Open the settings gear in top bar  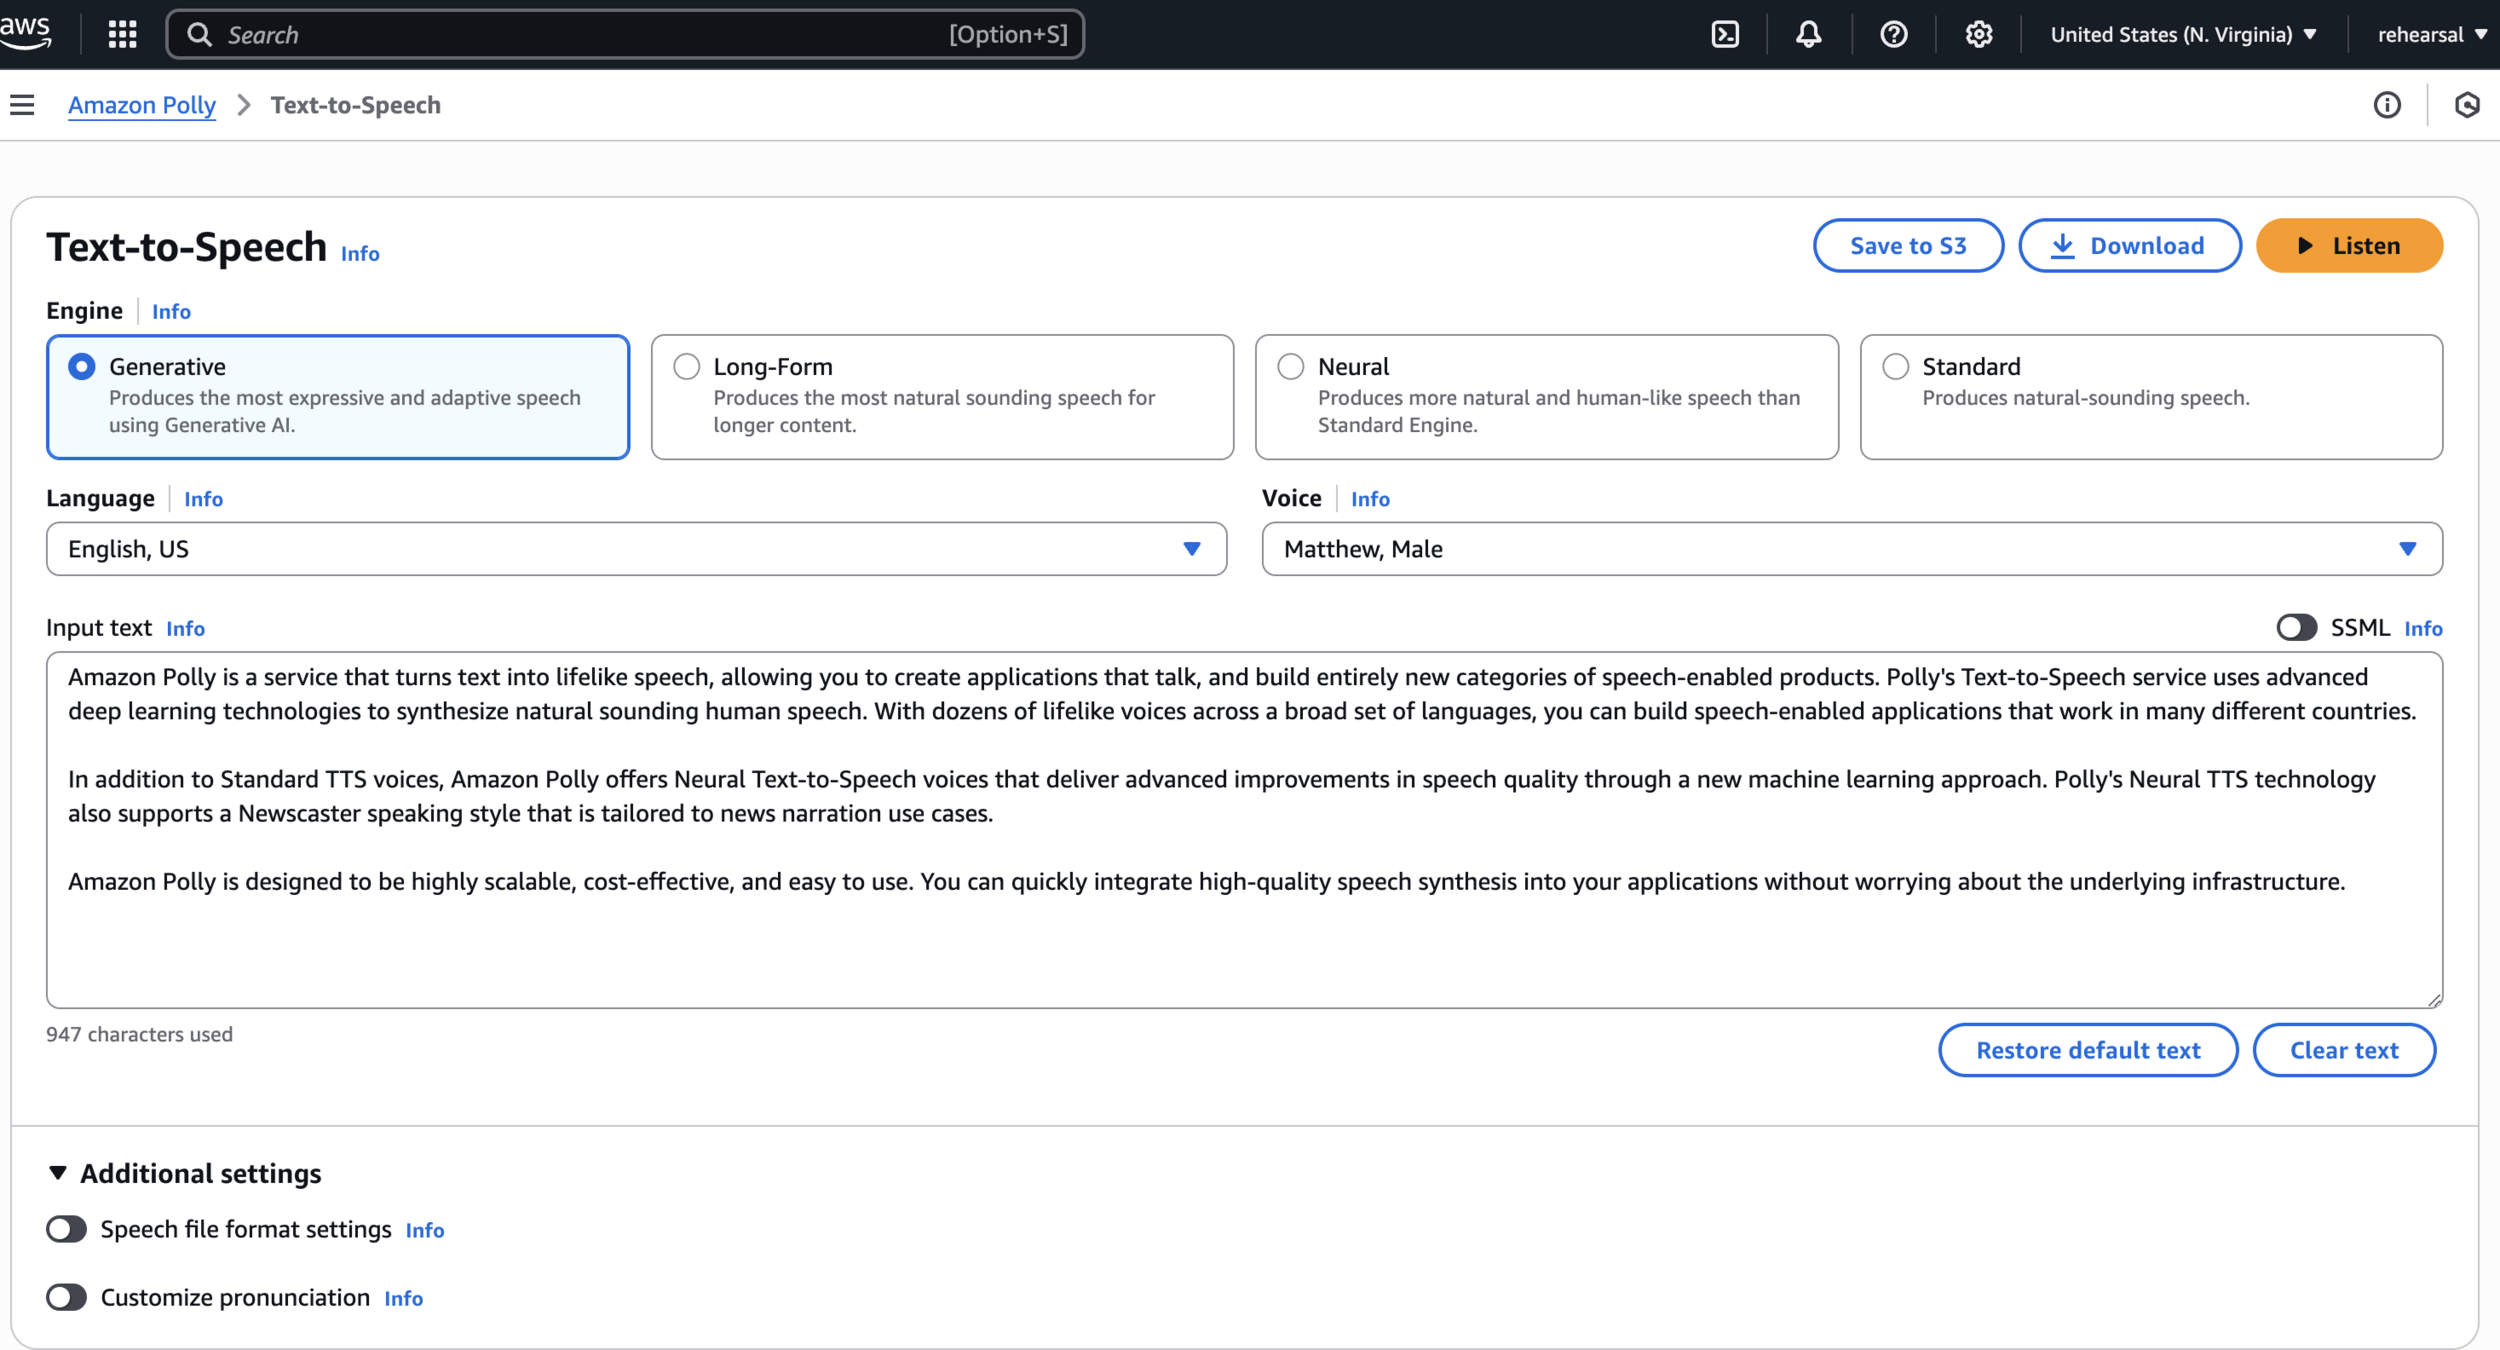(x=1978, y=35)
